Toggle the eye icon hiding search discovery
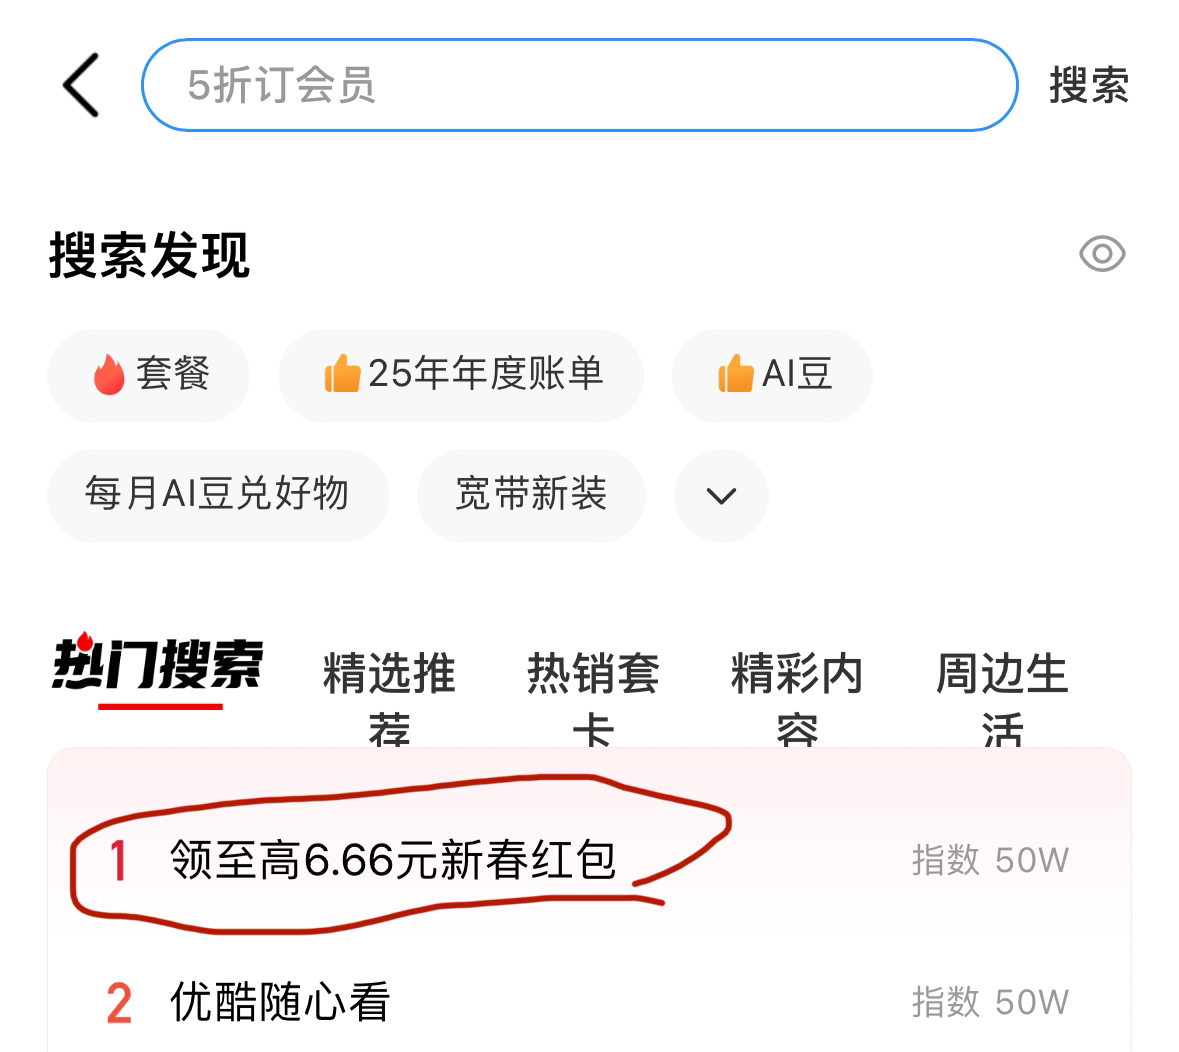Screen dimensions: 1179x1052 click(x=1102, y=254)
